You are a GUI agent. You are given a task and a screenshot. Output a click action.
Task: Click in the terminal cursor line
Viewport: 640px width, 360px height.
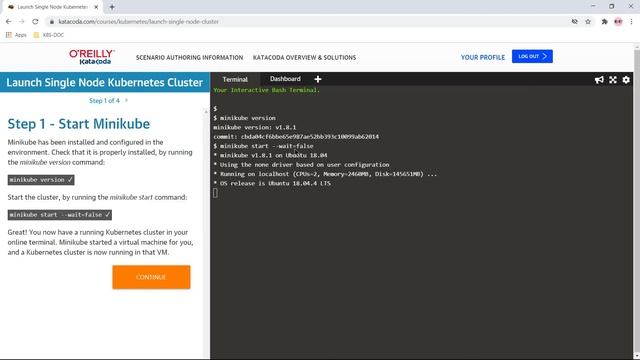pos(215,193)
